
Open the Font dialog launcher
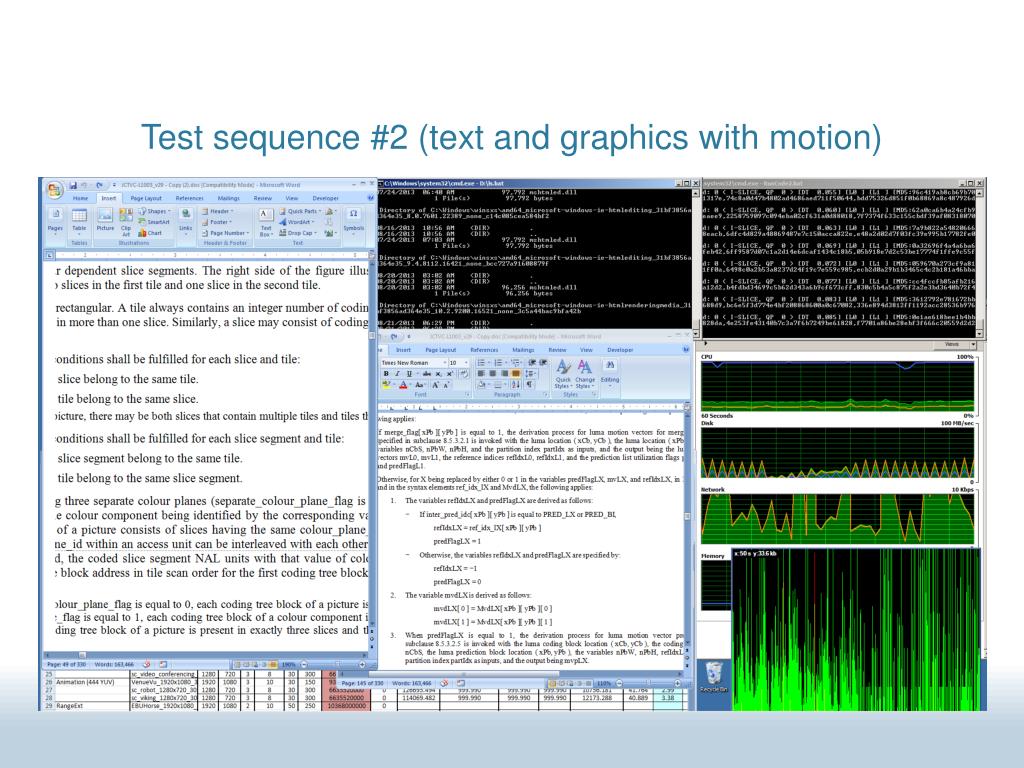click(468, 394)
